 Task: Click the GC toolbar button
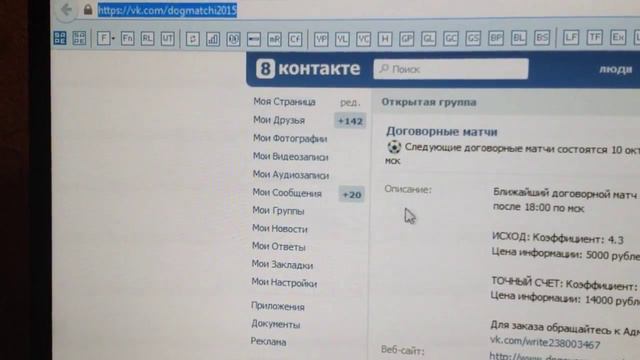coord(451,39)
